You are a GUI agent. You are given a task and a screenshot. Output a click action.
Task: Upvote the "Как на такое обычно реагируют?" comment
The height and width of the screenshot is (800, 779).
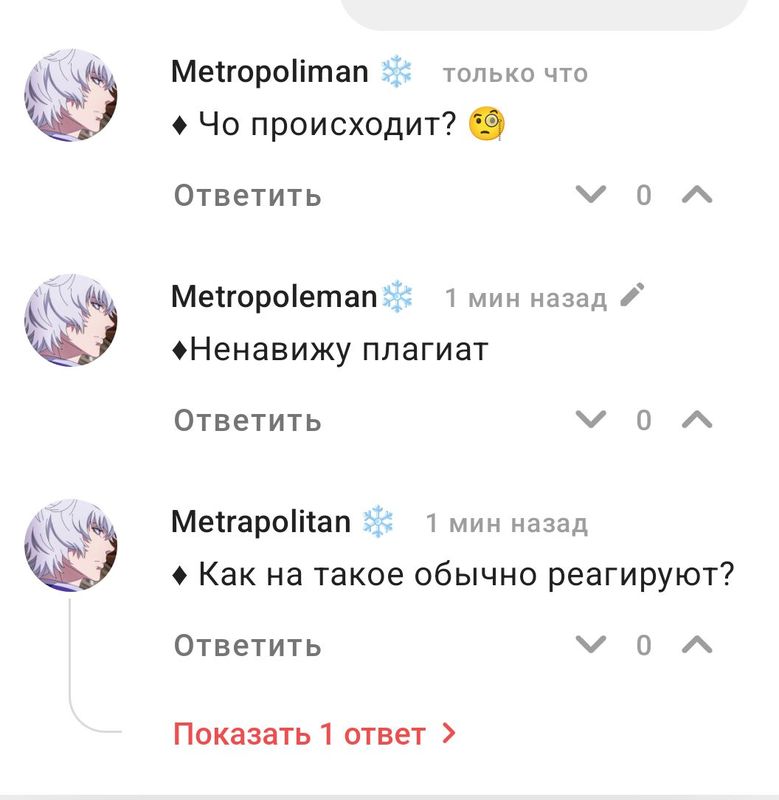coord(696,644)
